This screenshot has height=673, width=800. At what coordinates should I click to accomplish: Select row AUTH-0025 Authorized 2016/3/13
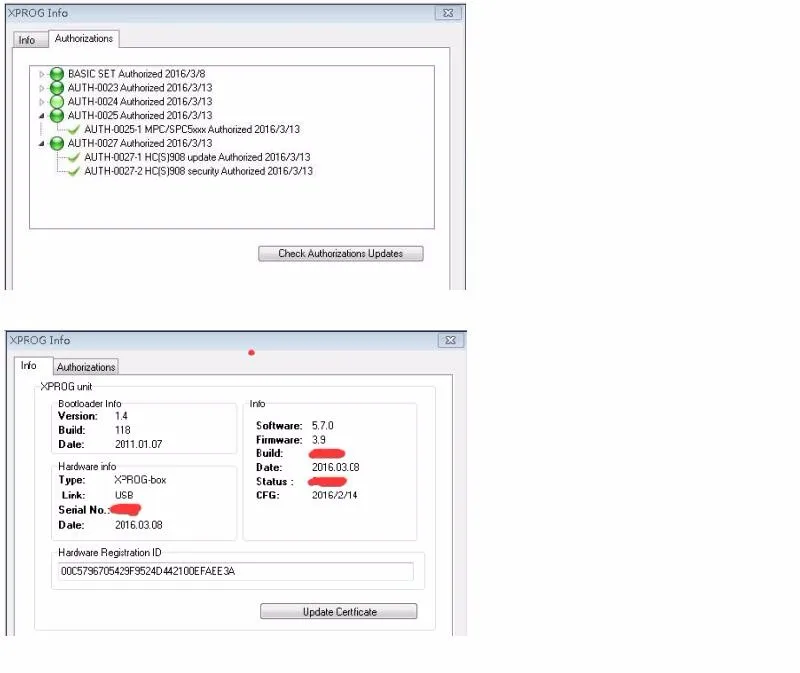coord(140,115)
